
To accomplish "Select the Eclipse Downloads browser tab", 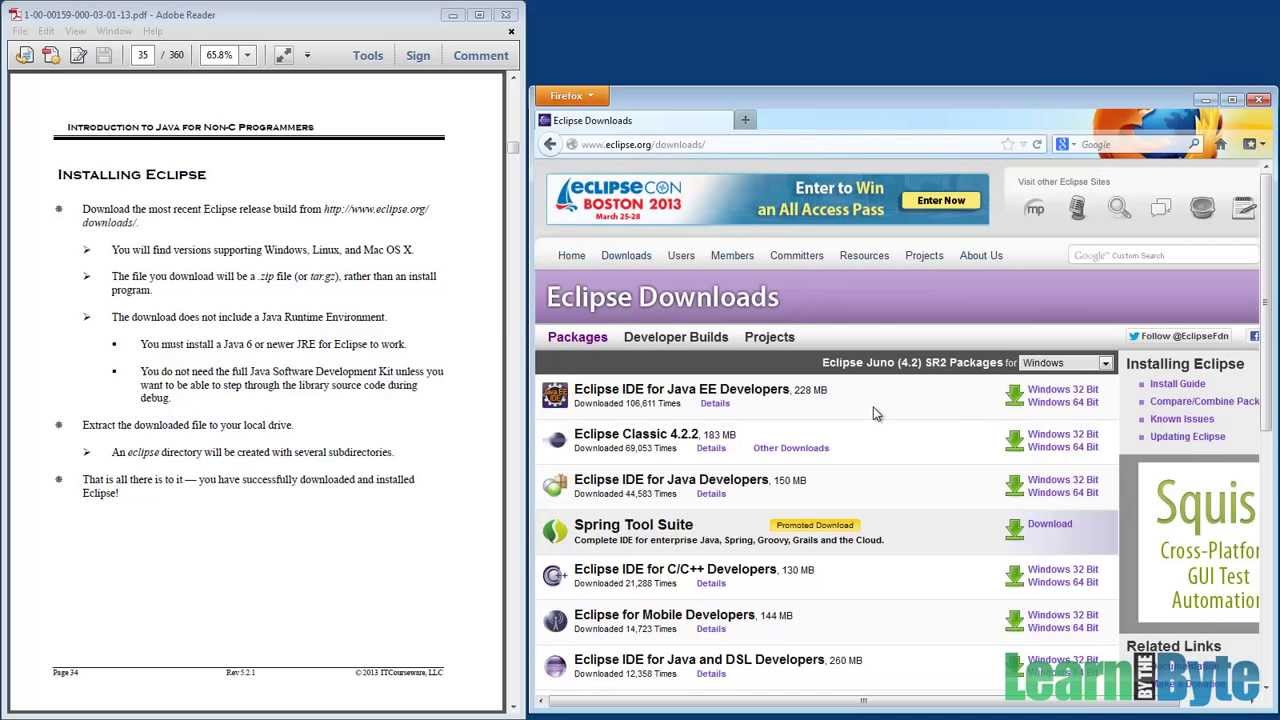I will (633, 120).
